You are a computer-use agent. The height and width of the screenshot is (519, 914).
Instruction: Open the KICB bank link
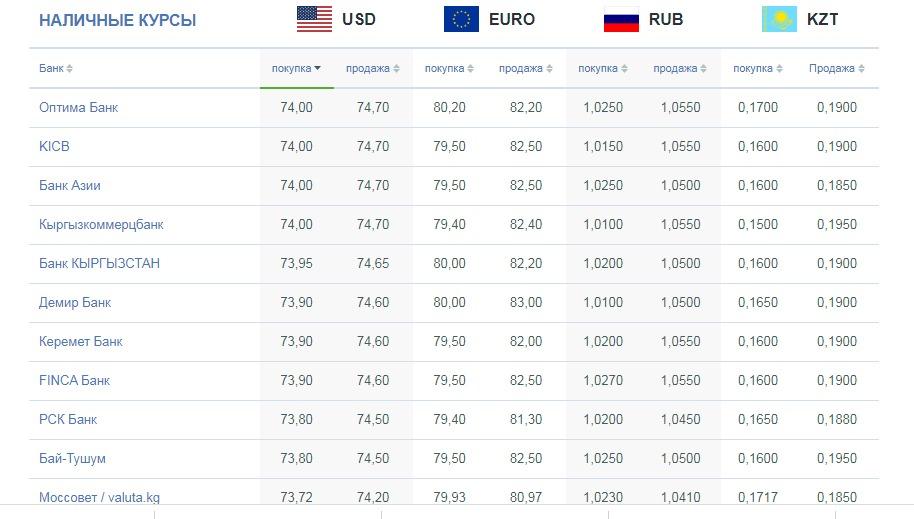pyautogui.click(x=54, y=146)
